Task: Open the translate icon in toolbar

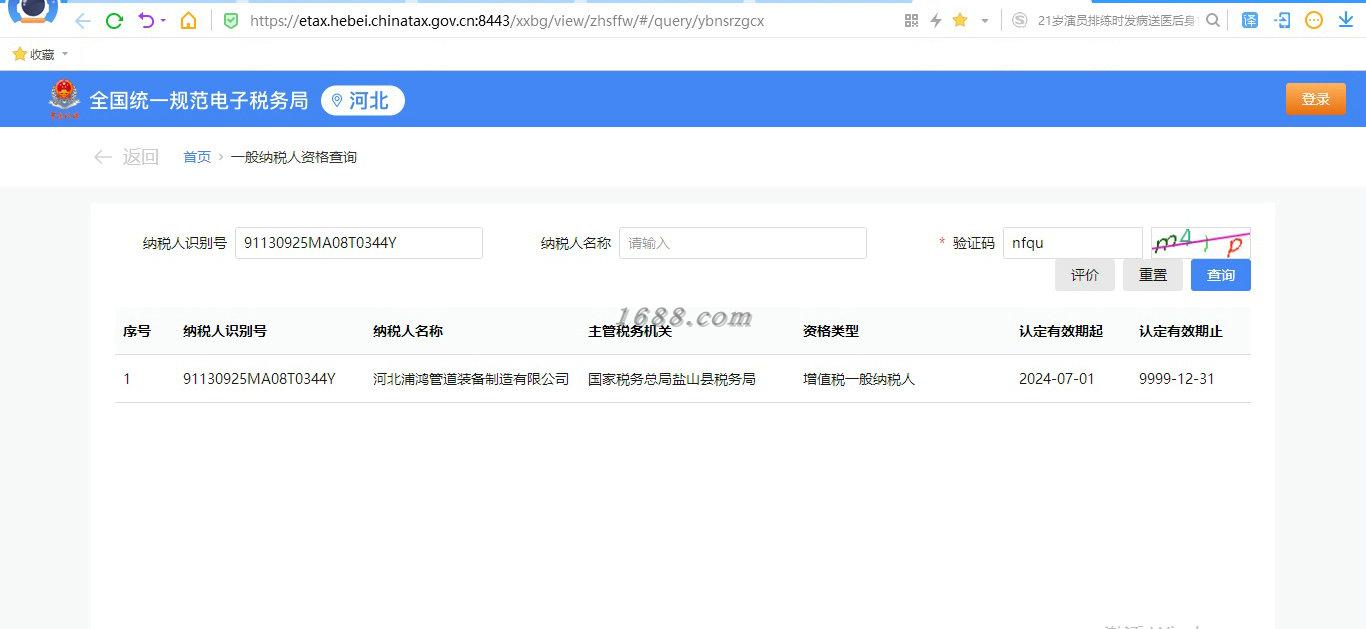Action: (x=1250, y=20)
